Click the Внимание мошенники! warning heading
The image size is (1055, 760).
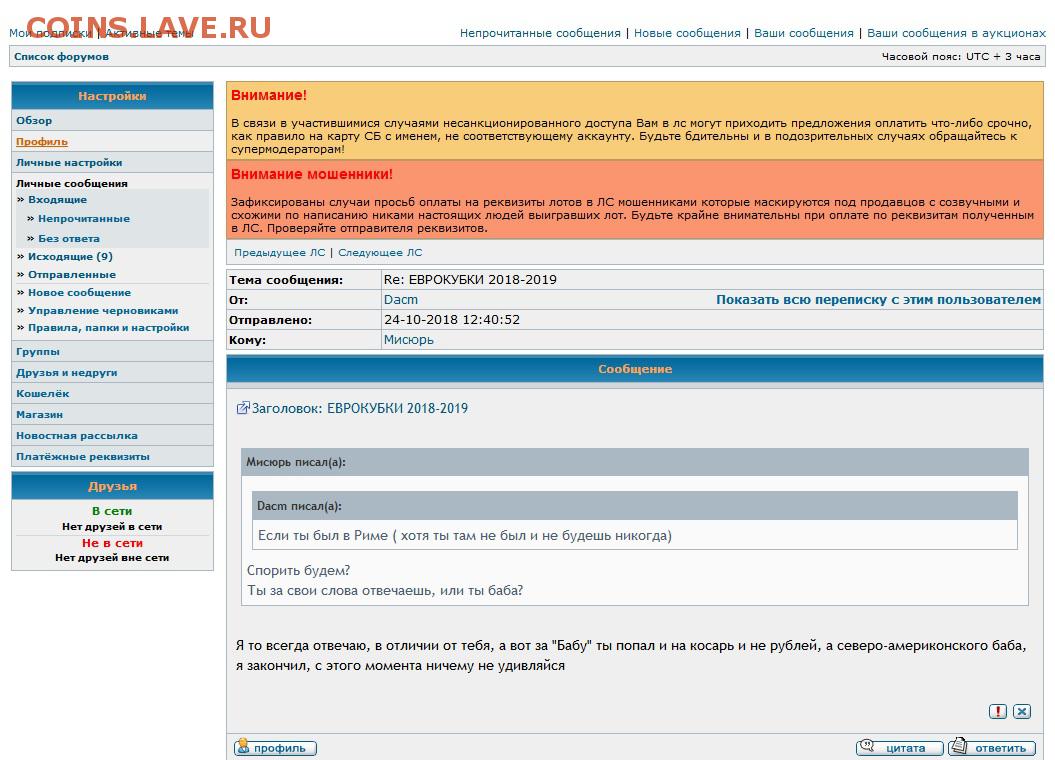312,174
